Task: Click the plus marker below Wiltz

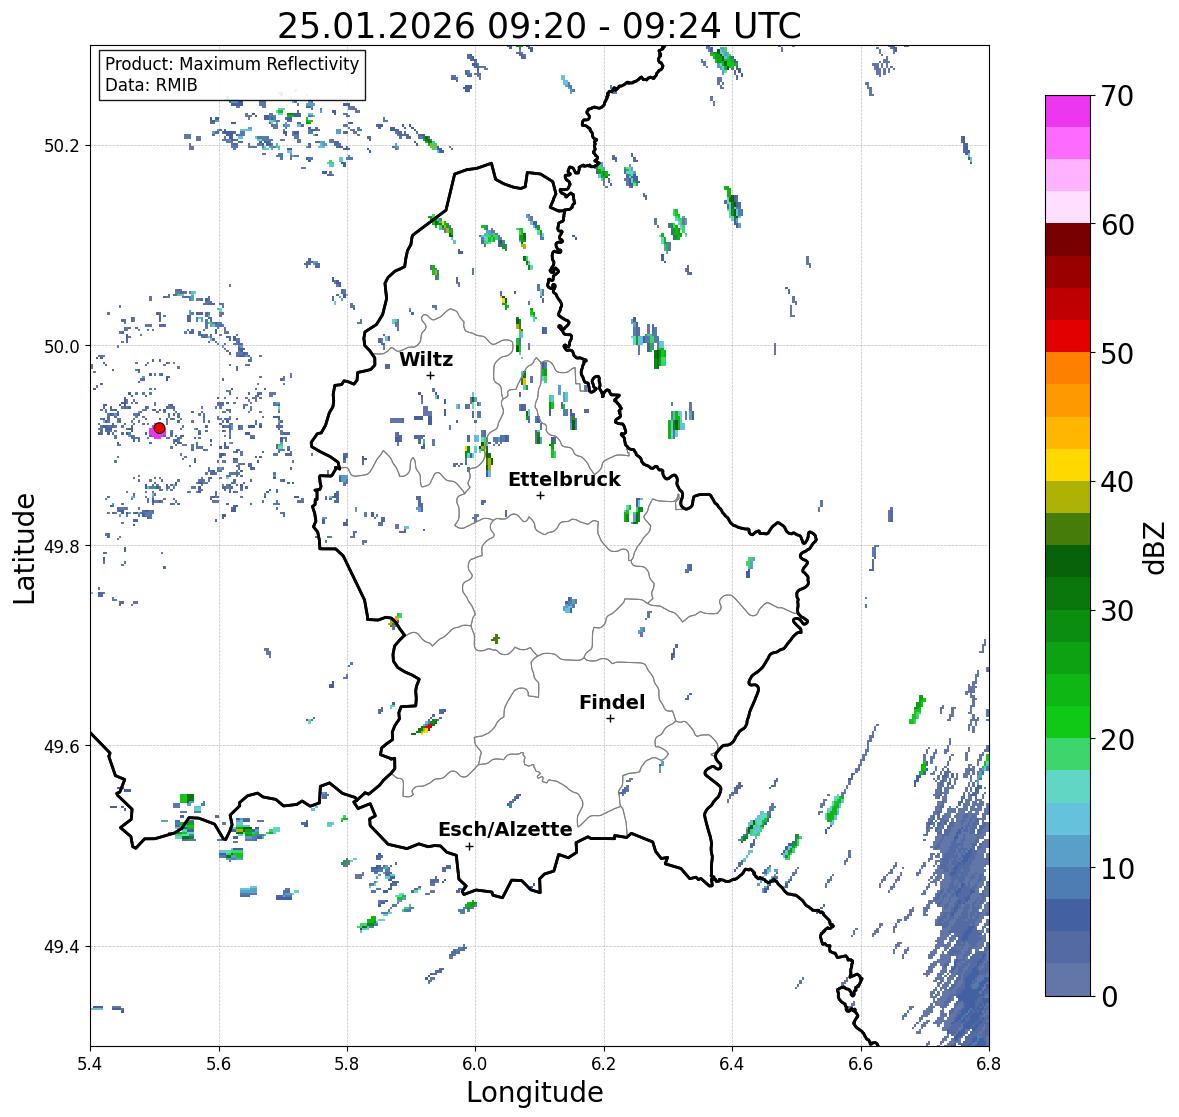Action: pos(431,375)
